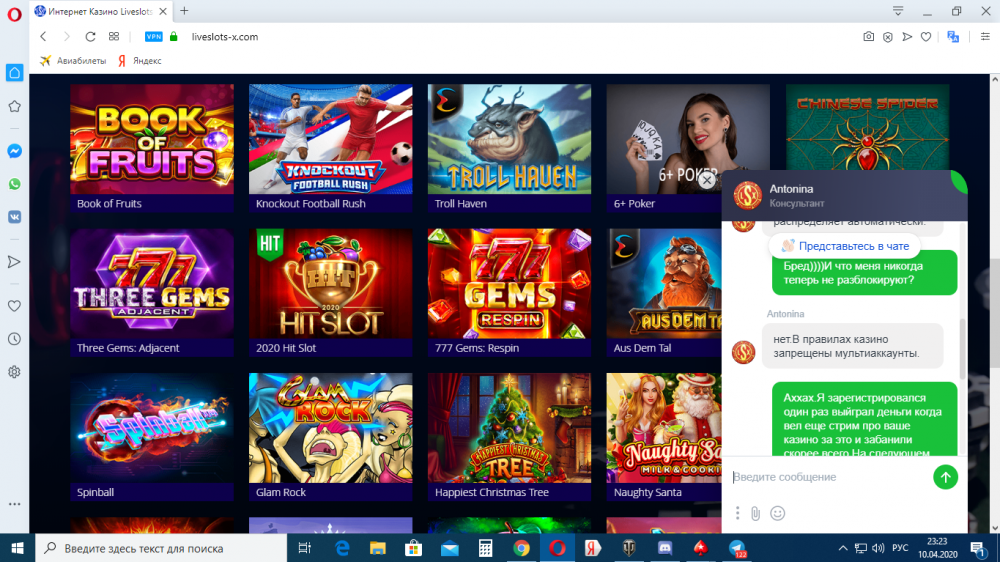Click Представьтесь в чате button
Viewport: 1000px width, 562px height.
844,246
